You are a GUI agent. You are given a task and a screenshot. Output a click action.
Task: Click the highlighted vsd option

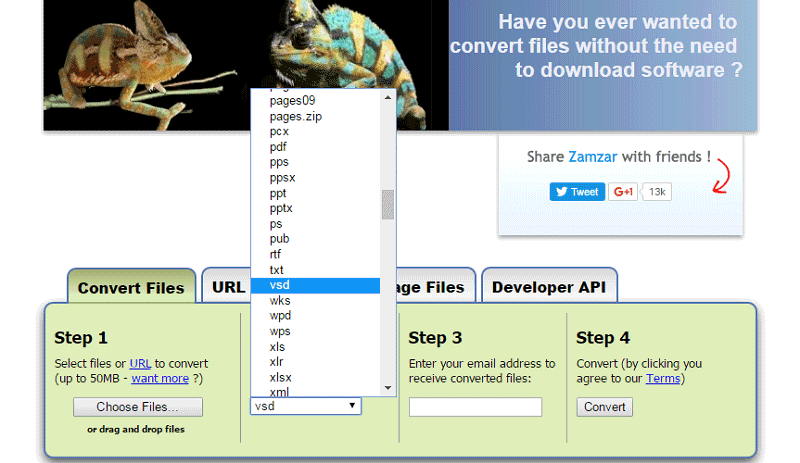click(x=315, y=285)
